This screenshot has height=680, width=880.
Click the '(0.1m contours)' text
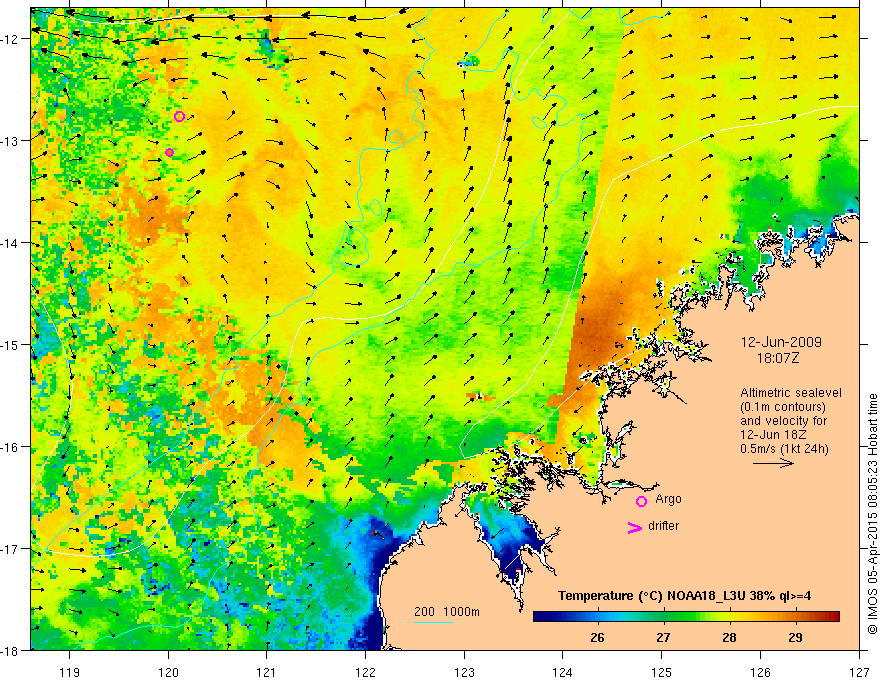click(x=783, y=407)
